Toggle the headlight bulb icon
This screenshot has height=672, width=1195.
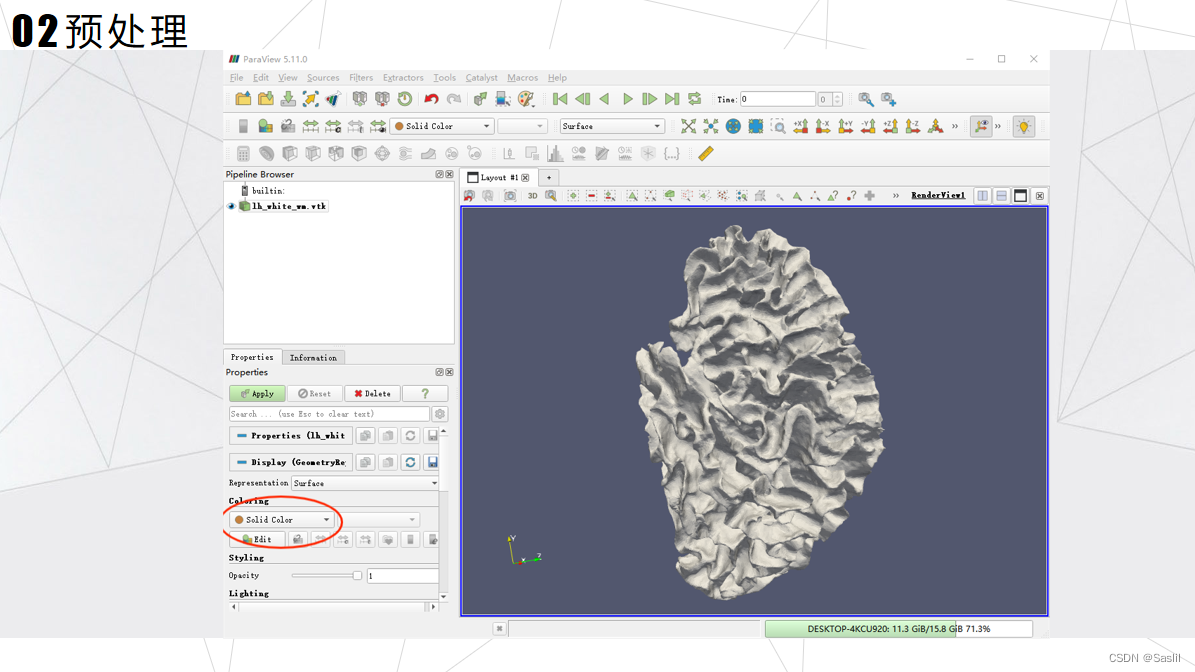pos(1023,126)
